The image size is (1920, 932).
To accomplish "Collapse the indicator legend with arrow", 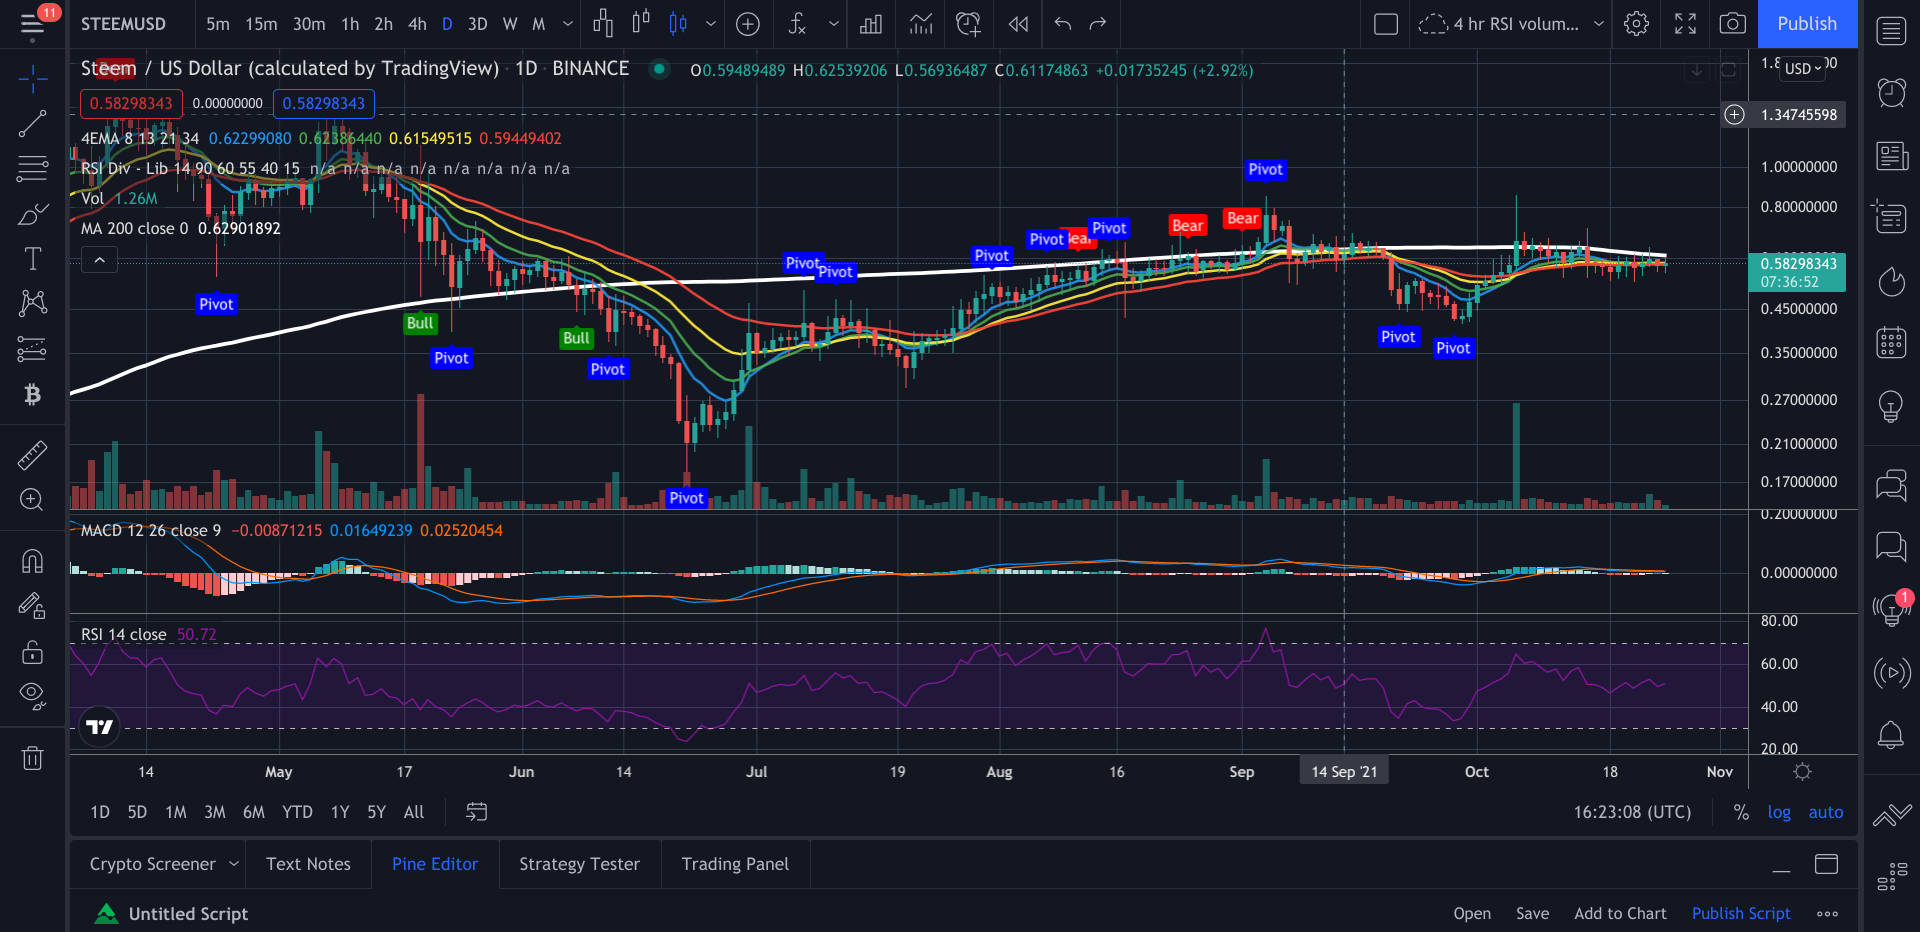I will pyautogui.click(x=99, y=260).
